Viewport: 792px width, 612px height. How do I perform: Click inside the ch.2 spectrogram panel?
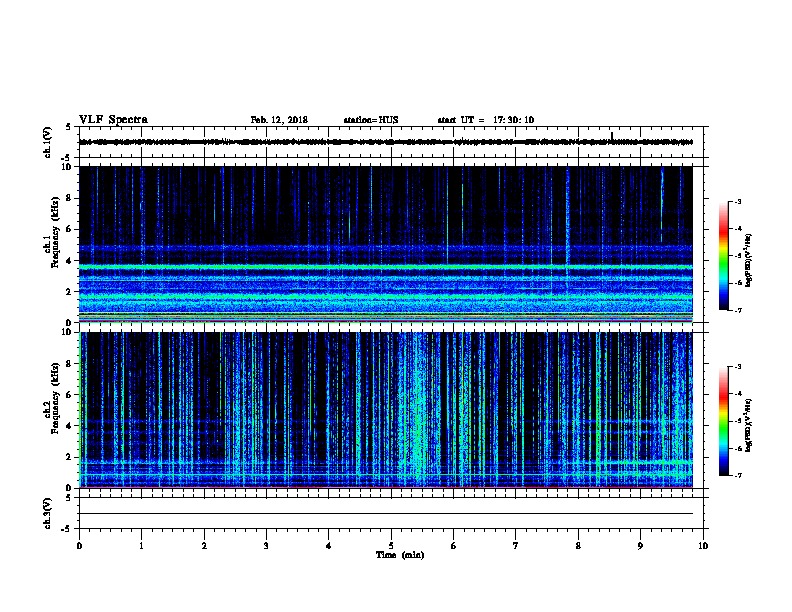coord(385,410)
